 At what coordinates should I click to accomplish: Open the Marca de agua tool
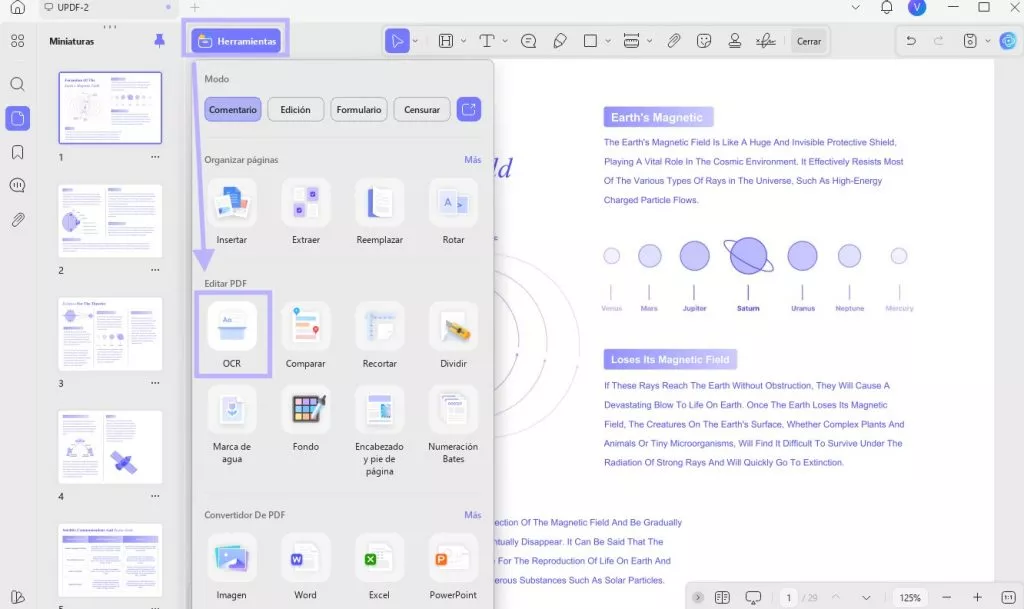click(x=232, y=410)
